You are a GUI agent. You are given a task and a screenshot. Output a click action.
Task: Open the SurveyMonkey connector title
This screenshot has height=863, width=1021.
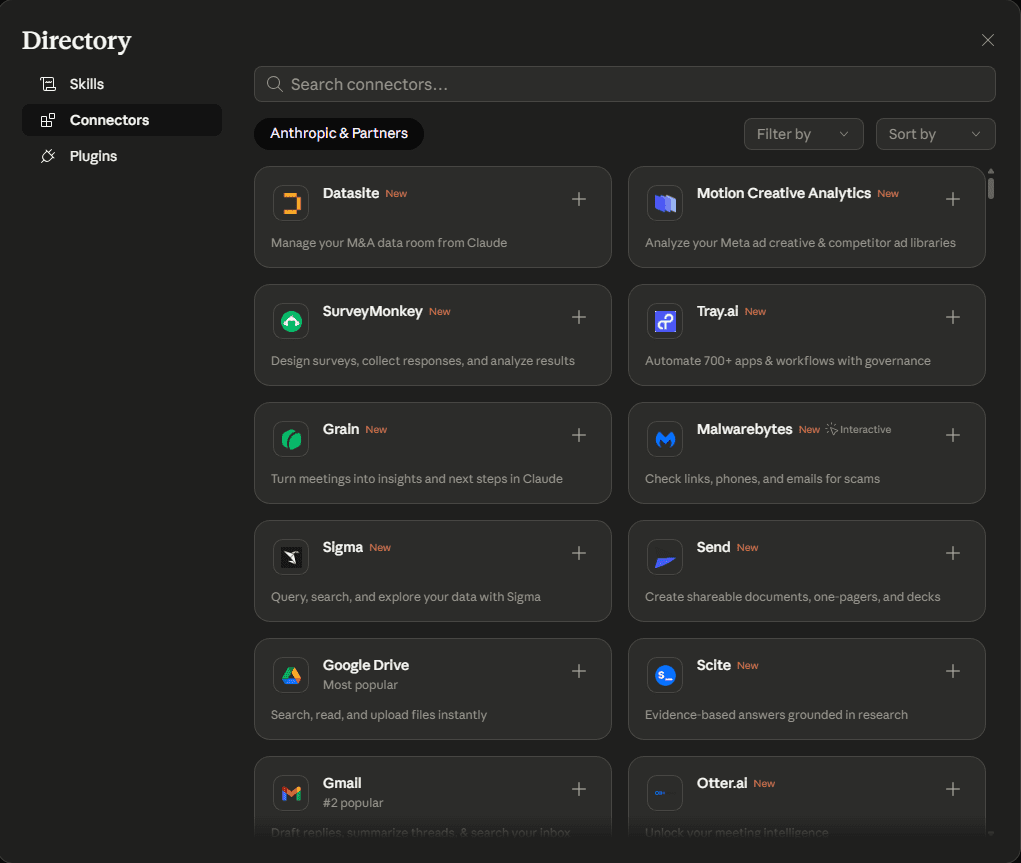(372, 311)
